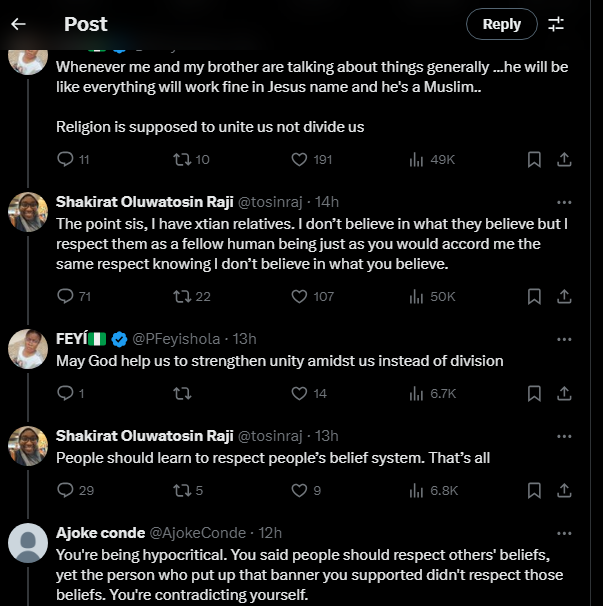The width and height of the screenshot is (603, 606).
Task: Go back using the back arrow
Action: pos(19,24)
